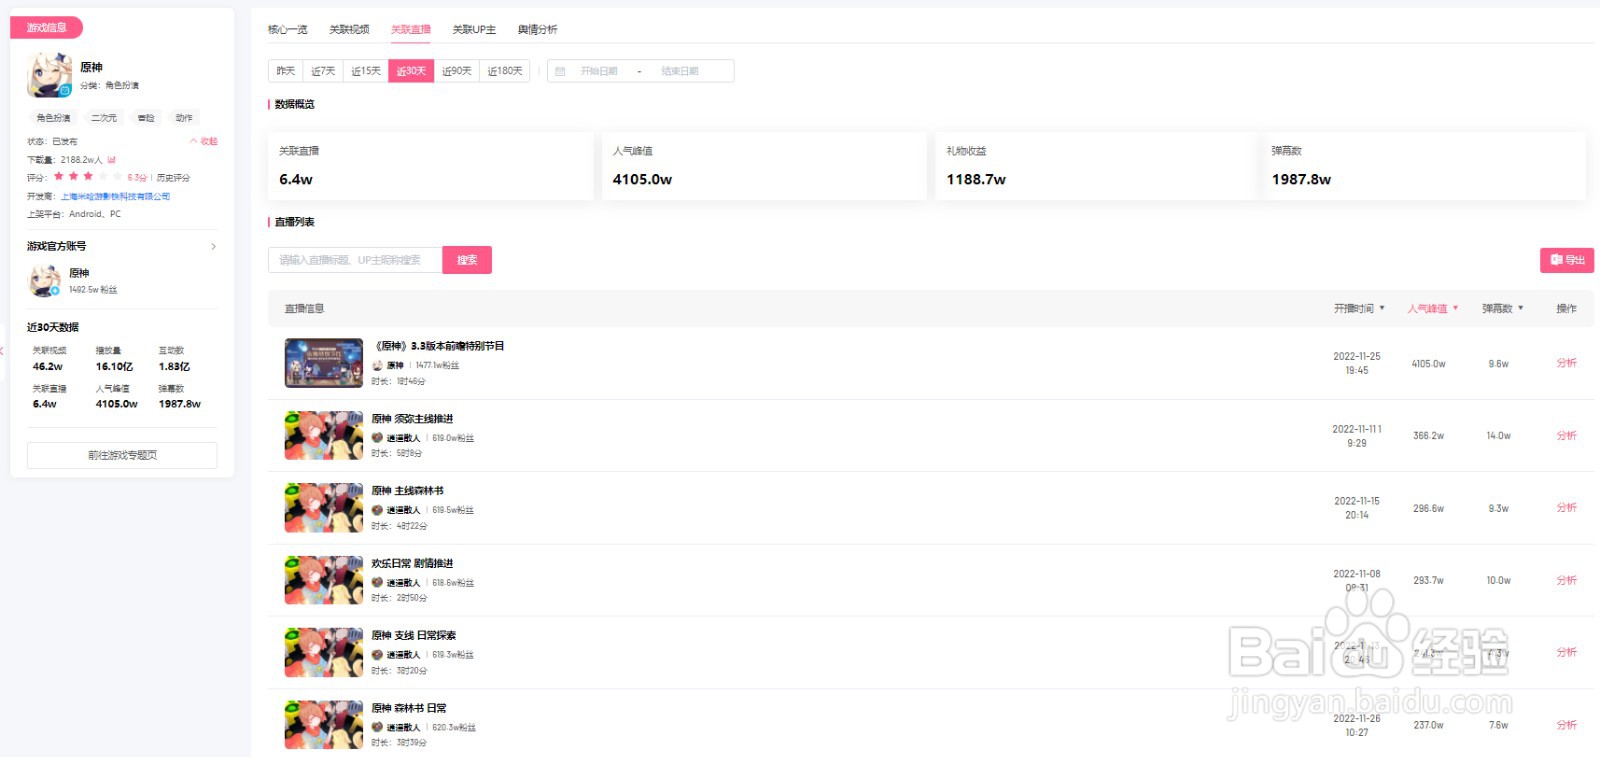This screenshot has height=757, width=1600.
Task: Open the 原神 支线 日常探索 stream thumbnail
Action: [x=324, y=652]
